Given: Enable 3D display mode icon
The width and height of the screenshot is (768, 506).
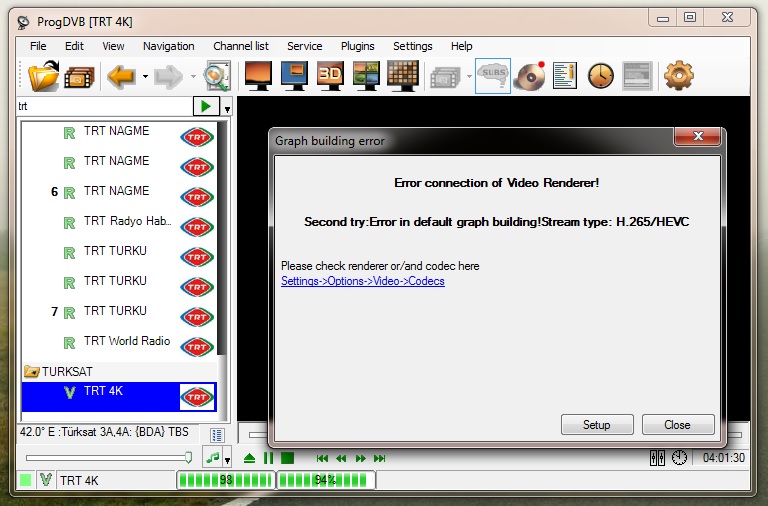Looking at the screenshot, I should click(x=330, y=75).
